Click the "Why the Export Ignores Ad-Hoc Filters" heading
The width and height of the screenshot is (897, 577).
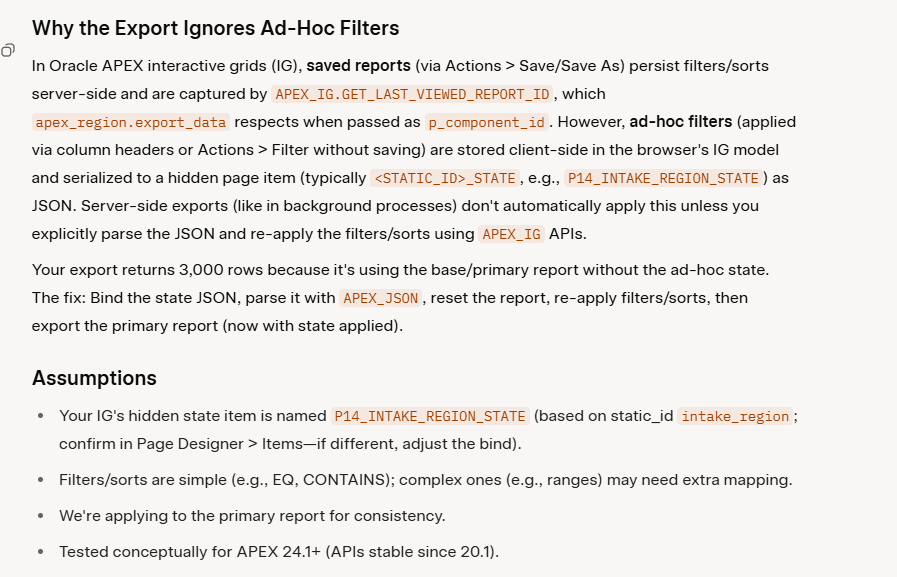point(215,28)
